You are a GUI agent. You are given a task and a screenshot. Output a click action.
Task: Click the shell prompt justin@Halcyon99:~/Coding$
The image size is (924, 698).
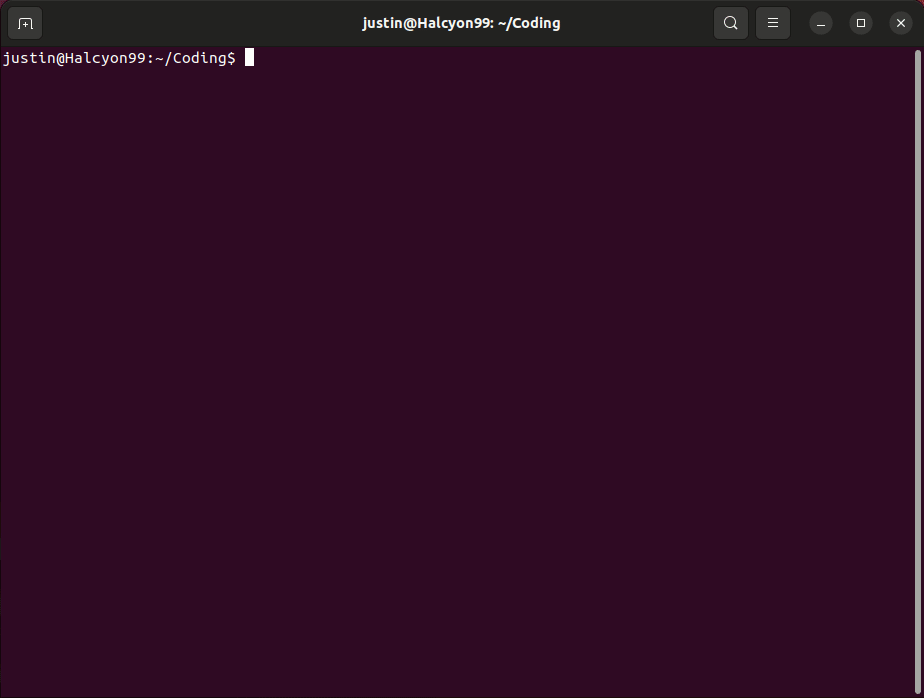(120, 58)
